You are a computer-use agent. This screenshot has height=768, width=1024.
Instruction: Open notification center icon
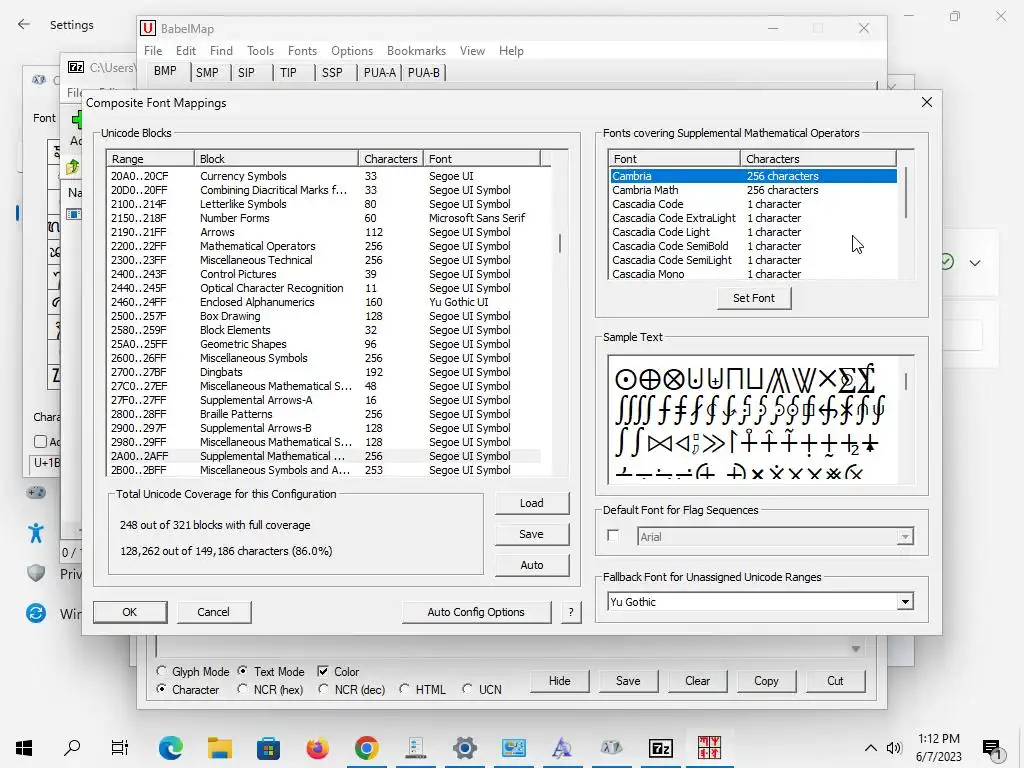[991, 748]
